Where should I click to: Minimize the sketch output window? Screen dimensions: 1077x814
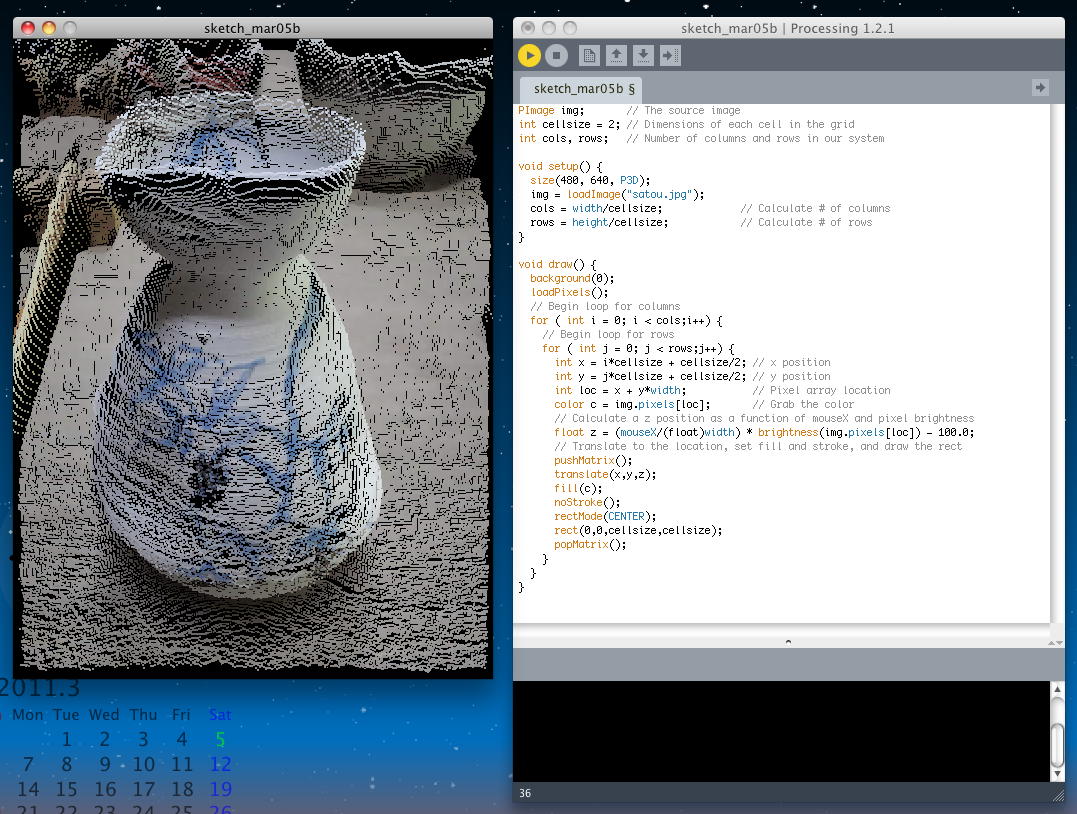(x=49, y=28)
